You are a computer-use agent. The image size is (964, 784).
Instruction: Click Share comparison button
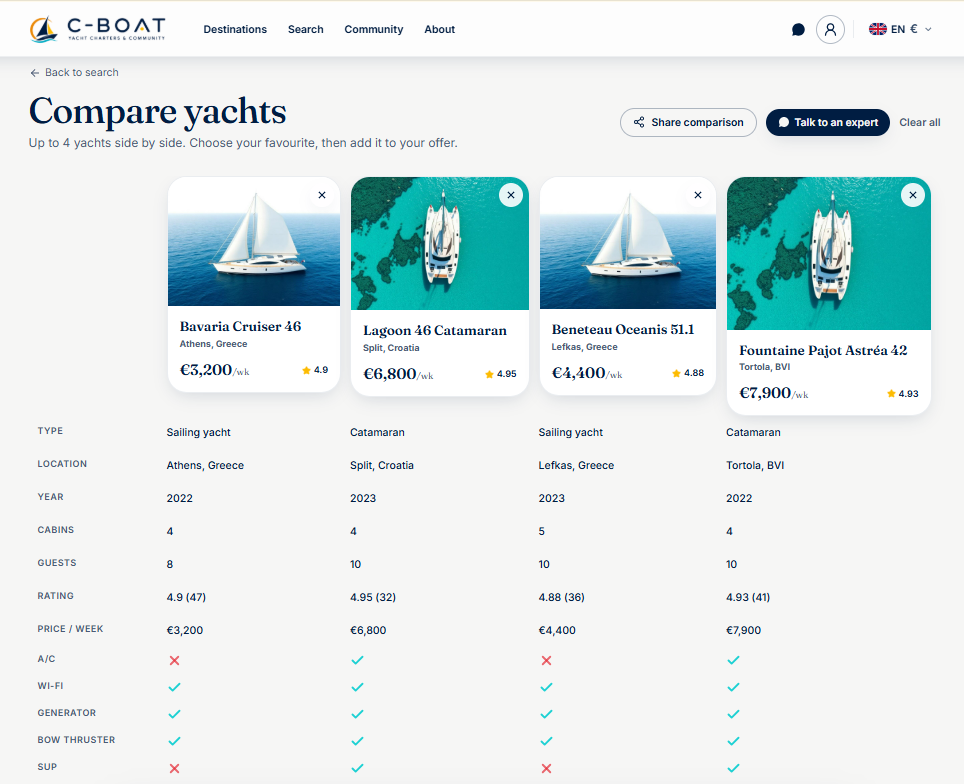[x=688, y=122]
